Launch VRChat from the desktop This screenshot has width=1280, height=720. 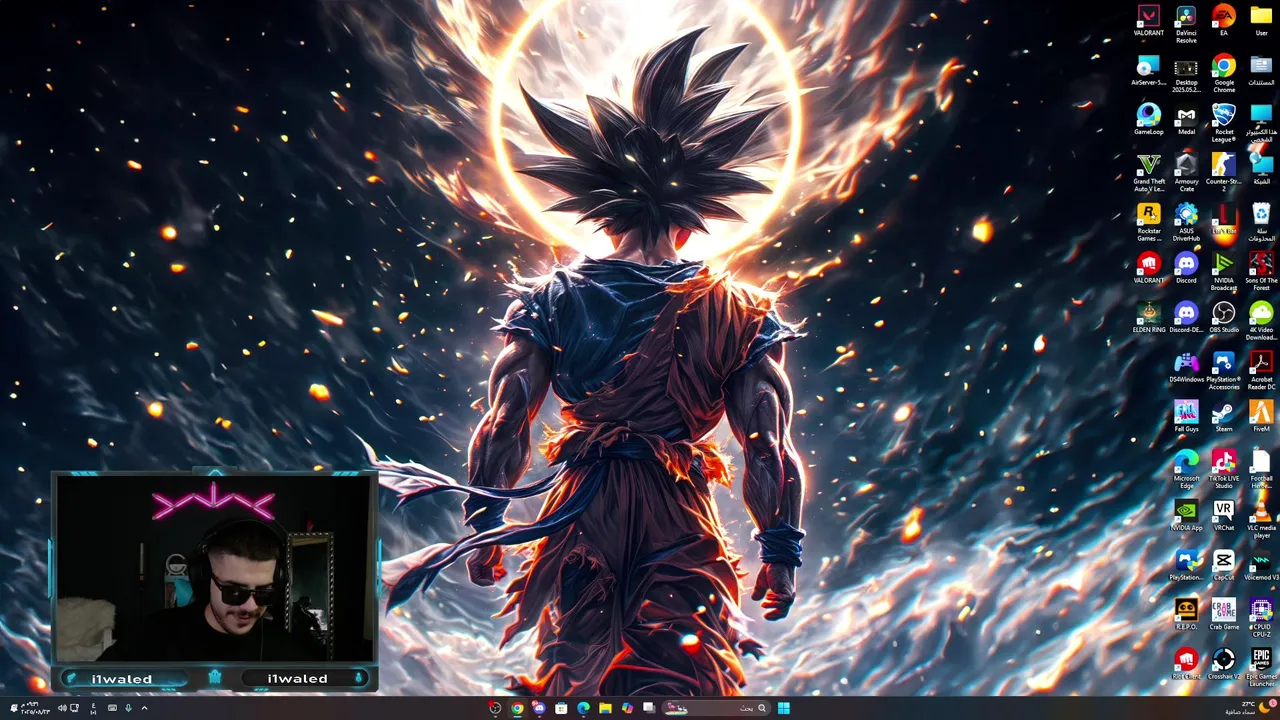(x=1224, y=516)
